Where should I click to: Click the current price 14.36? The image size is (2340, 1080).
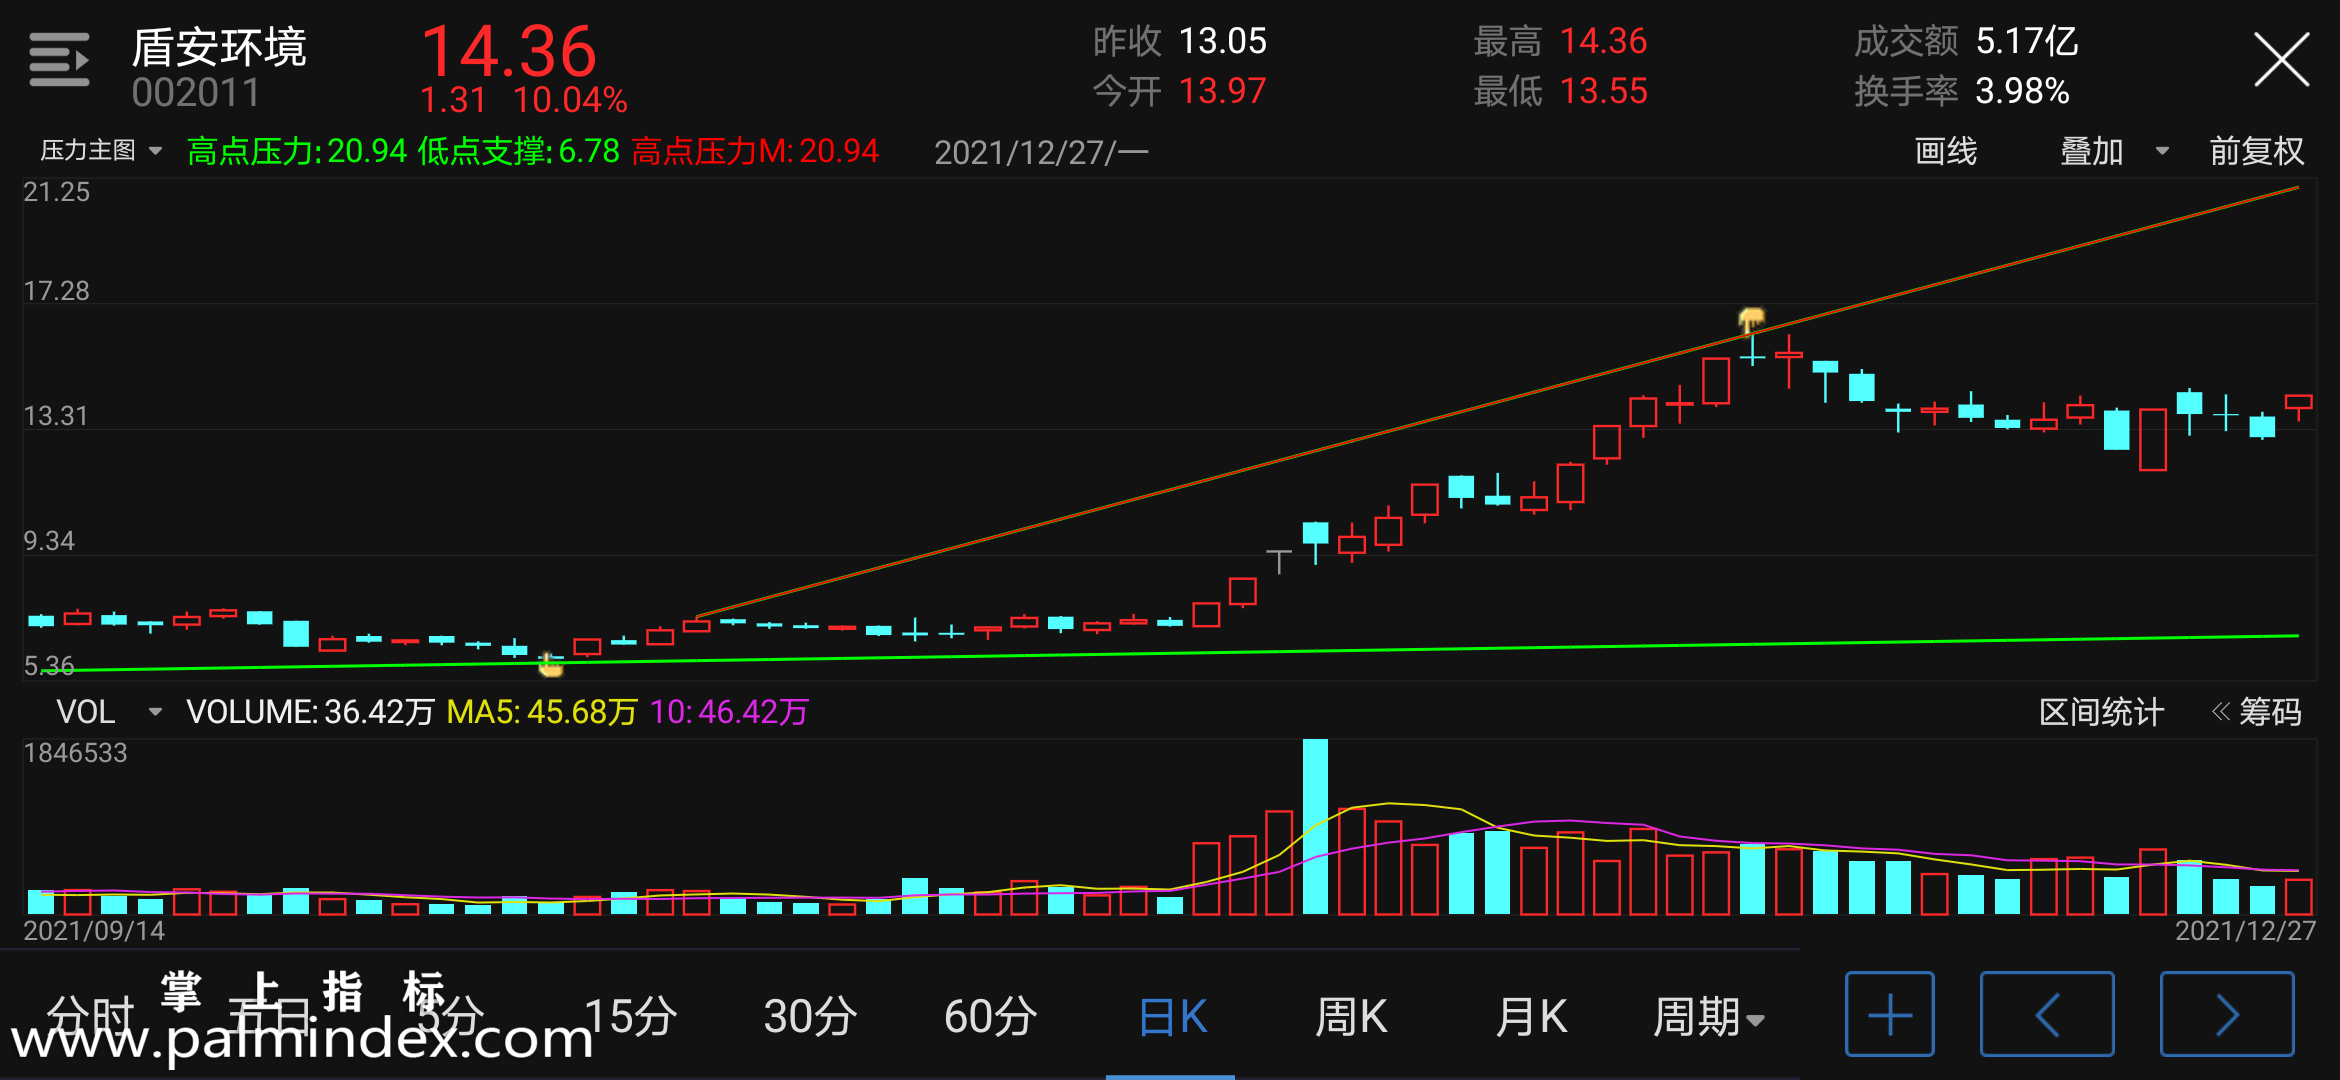(x=509, y=51)
